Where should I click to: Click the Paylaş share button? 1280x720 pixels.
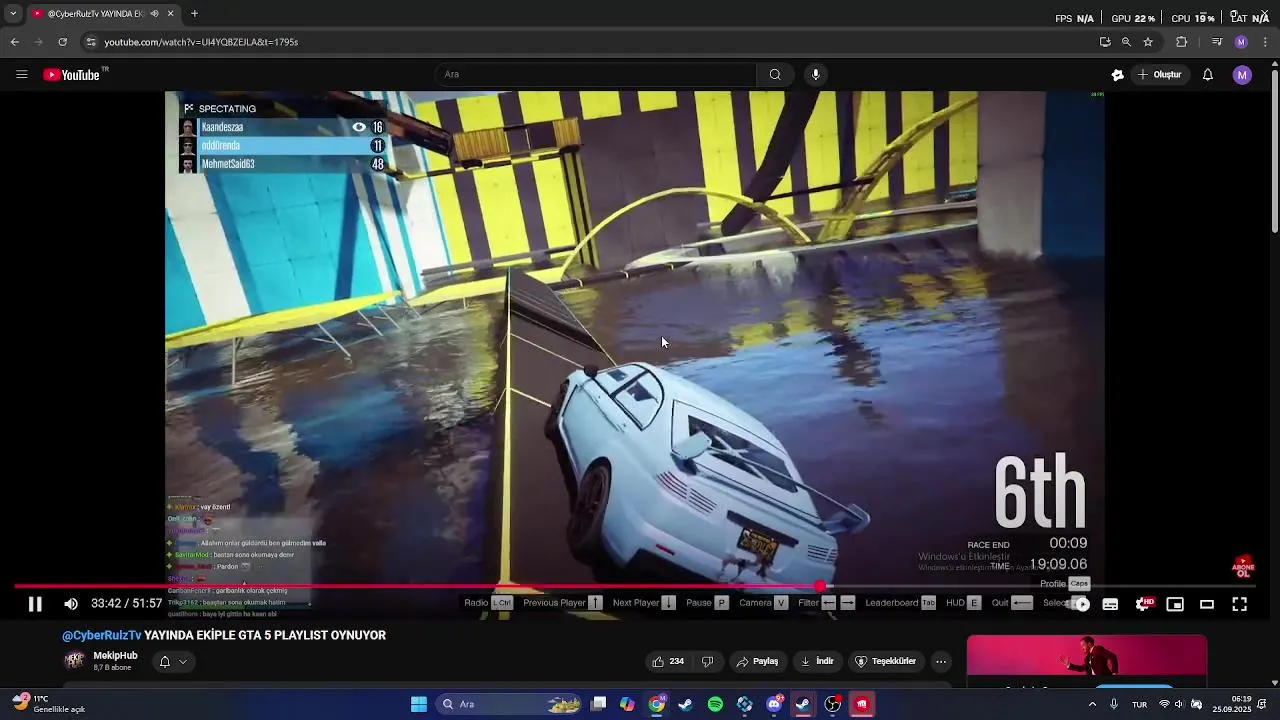757,661
